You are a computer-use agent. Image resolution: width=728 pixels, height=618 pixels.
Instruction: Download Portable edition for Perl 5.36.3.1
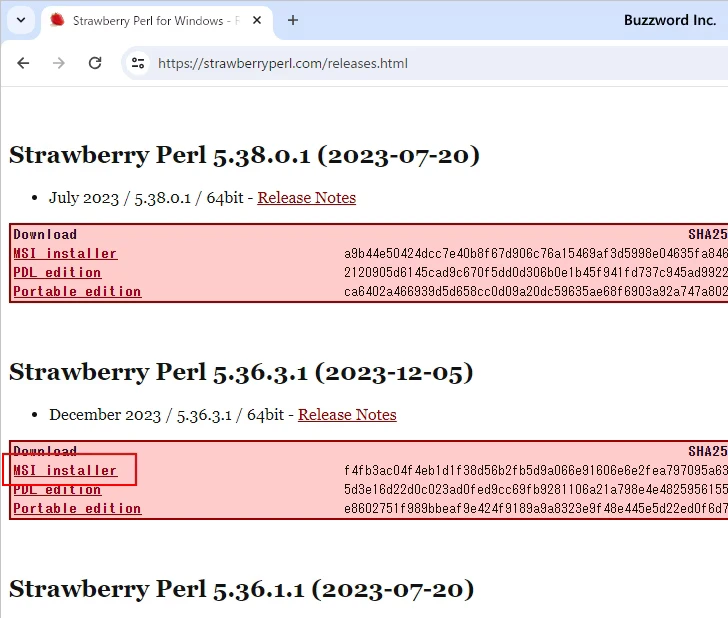coord(77,508)
